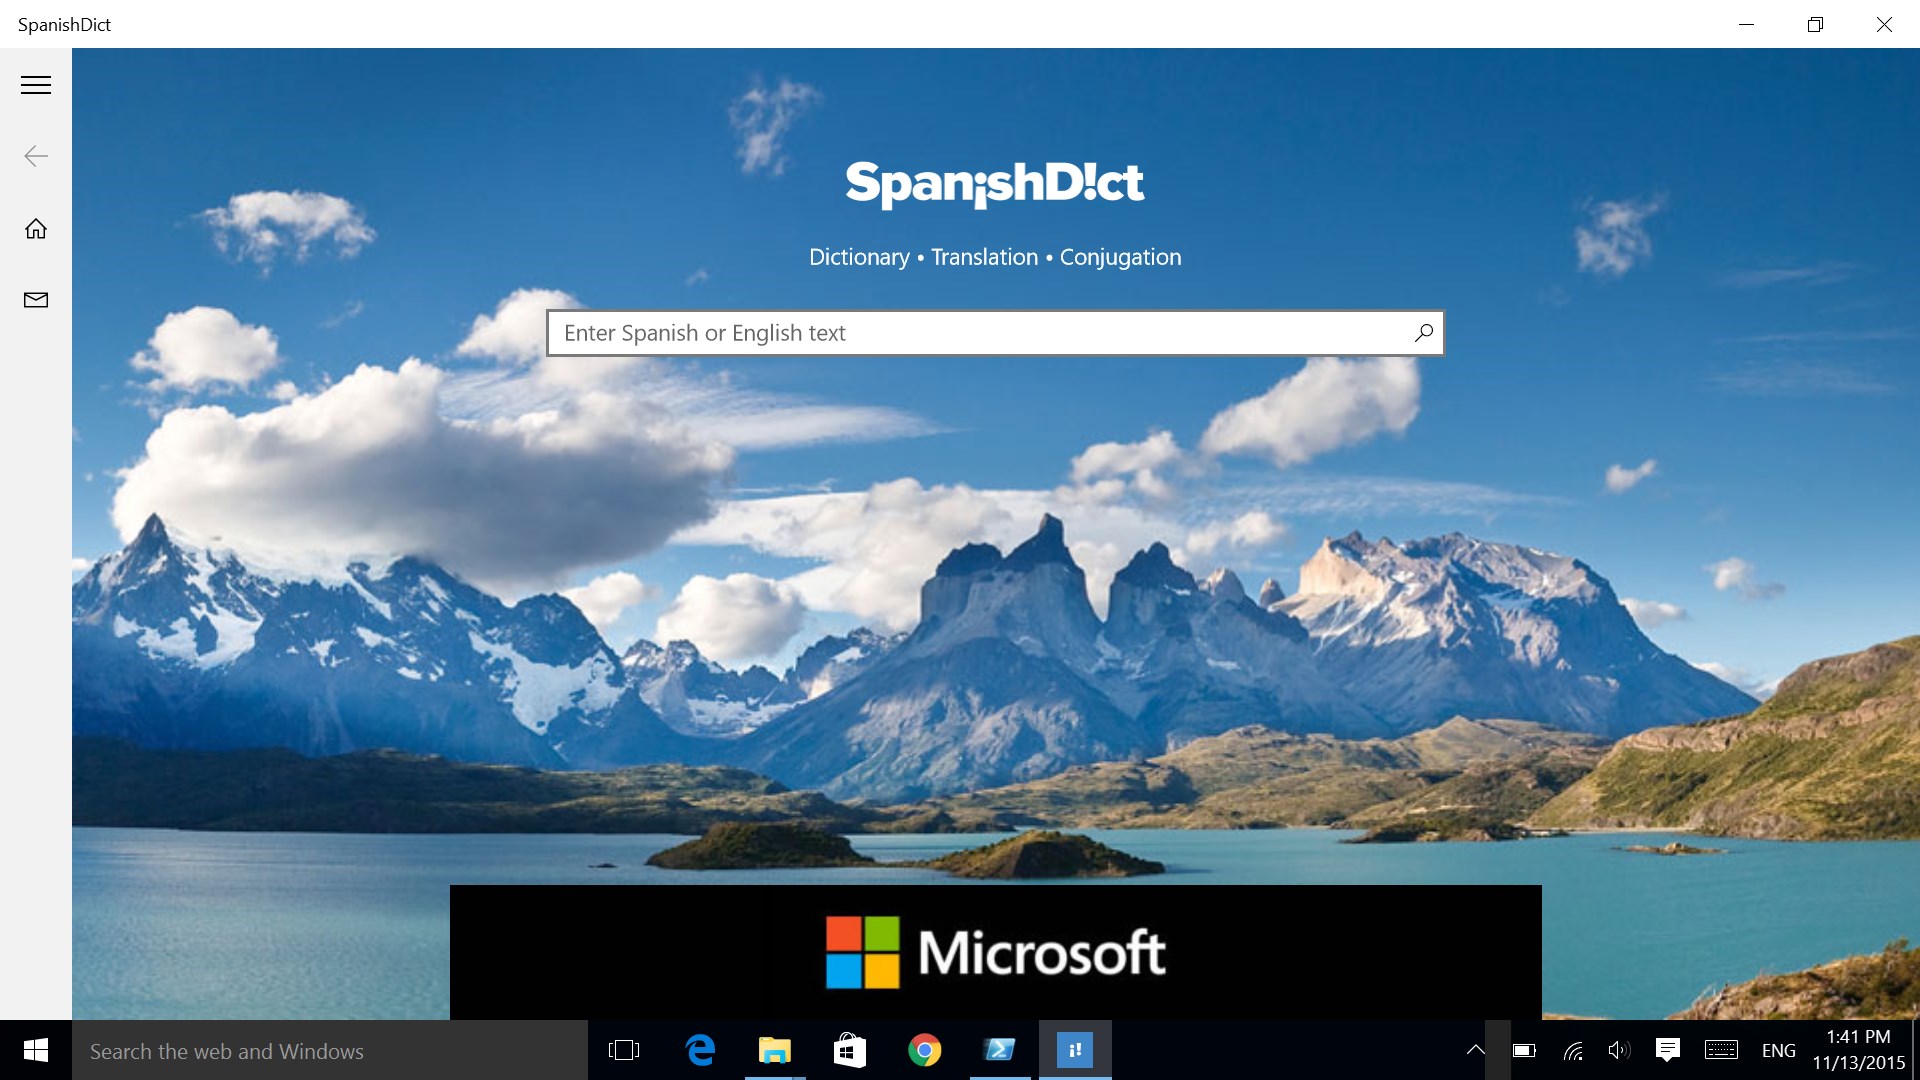Viewport: 1920px width, 1080px height.
Task: Open File Explorer from taskbar
Action: [775, 1050]
